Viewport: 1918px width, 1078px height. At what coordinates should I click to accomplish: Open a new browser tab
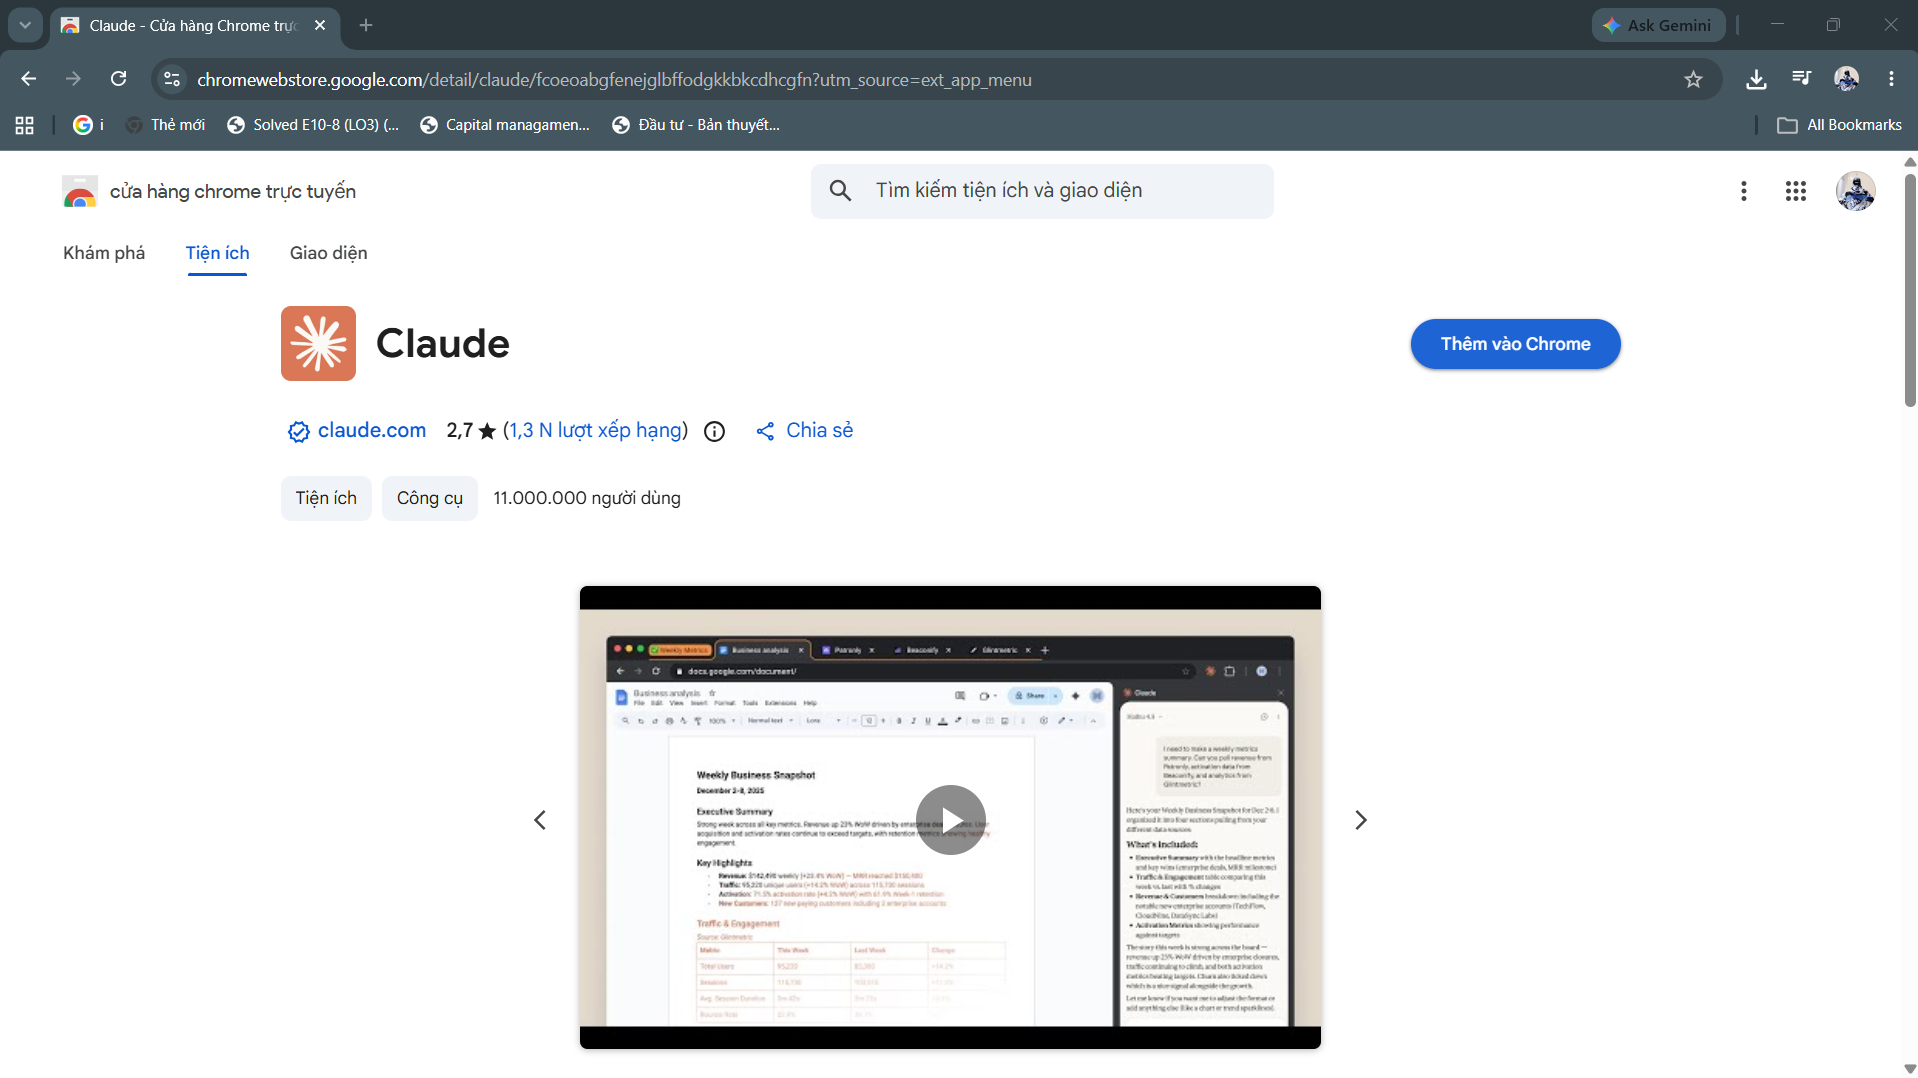[x=366, y=25]
